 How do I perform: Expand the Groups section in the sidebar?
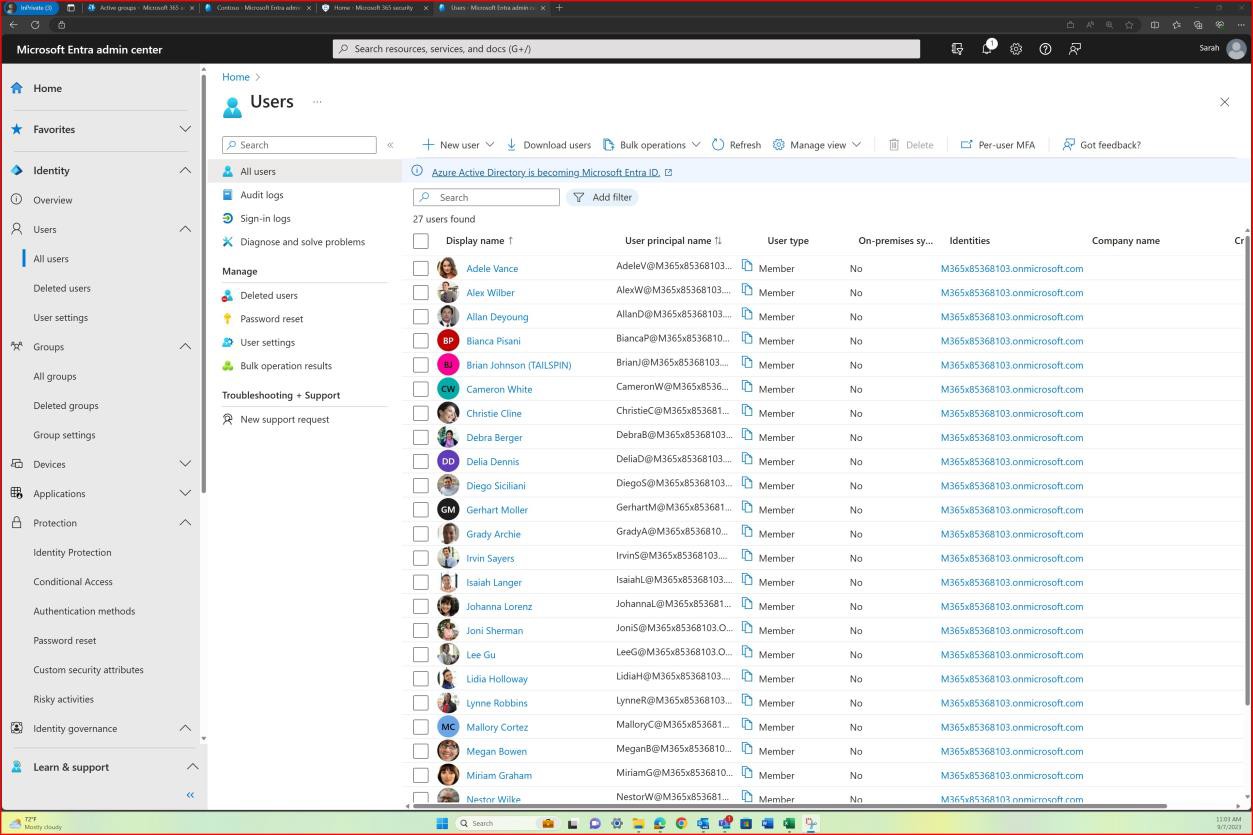(x=184, y=346)
